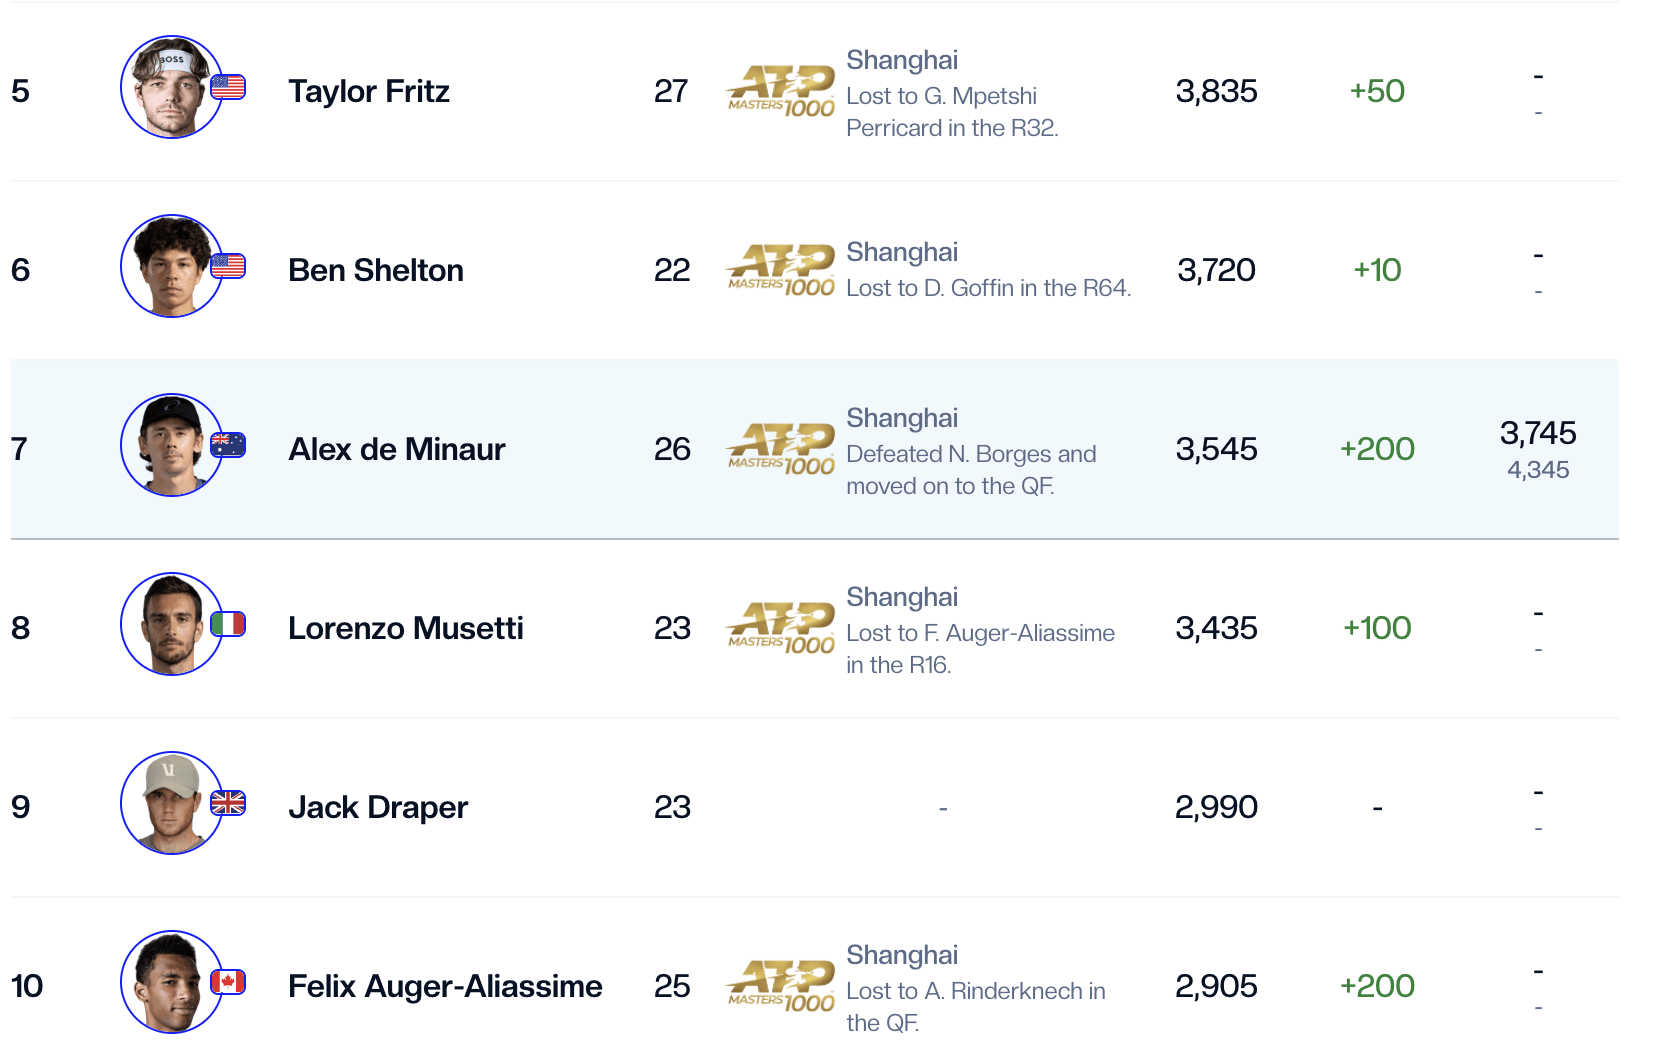Viewport: 1653px width, 1057px height.
Task: Click the USA flag beside Taylor Fritz
Action: (228, 88)
